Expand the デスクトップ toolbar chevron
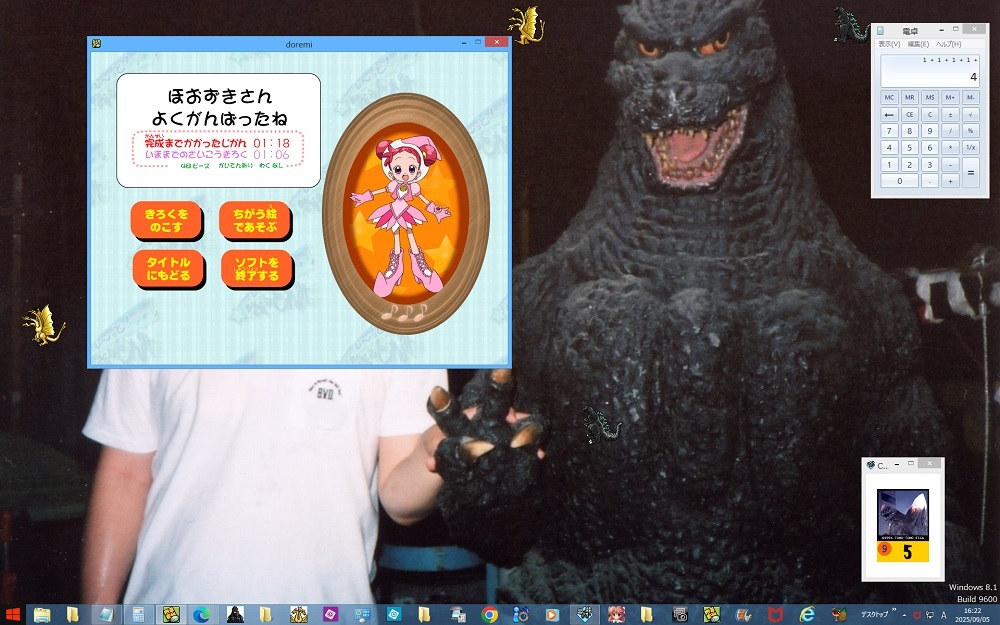The width and height of the screenshot is (1000, 625). (894, 612)
